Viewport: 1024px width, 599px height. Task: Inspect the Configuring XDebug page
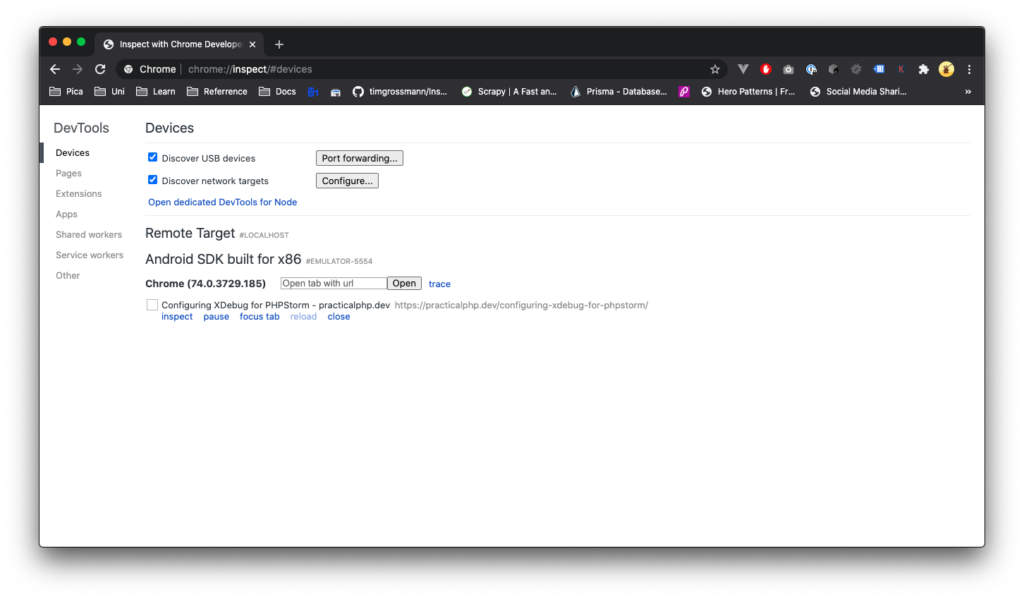point(177,317)
